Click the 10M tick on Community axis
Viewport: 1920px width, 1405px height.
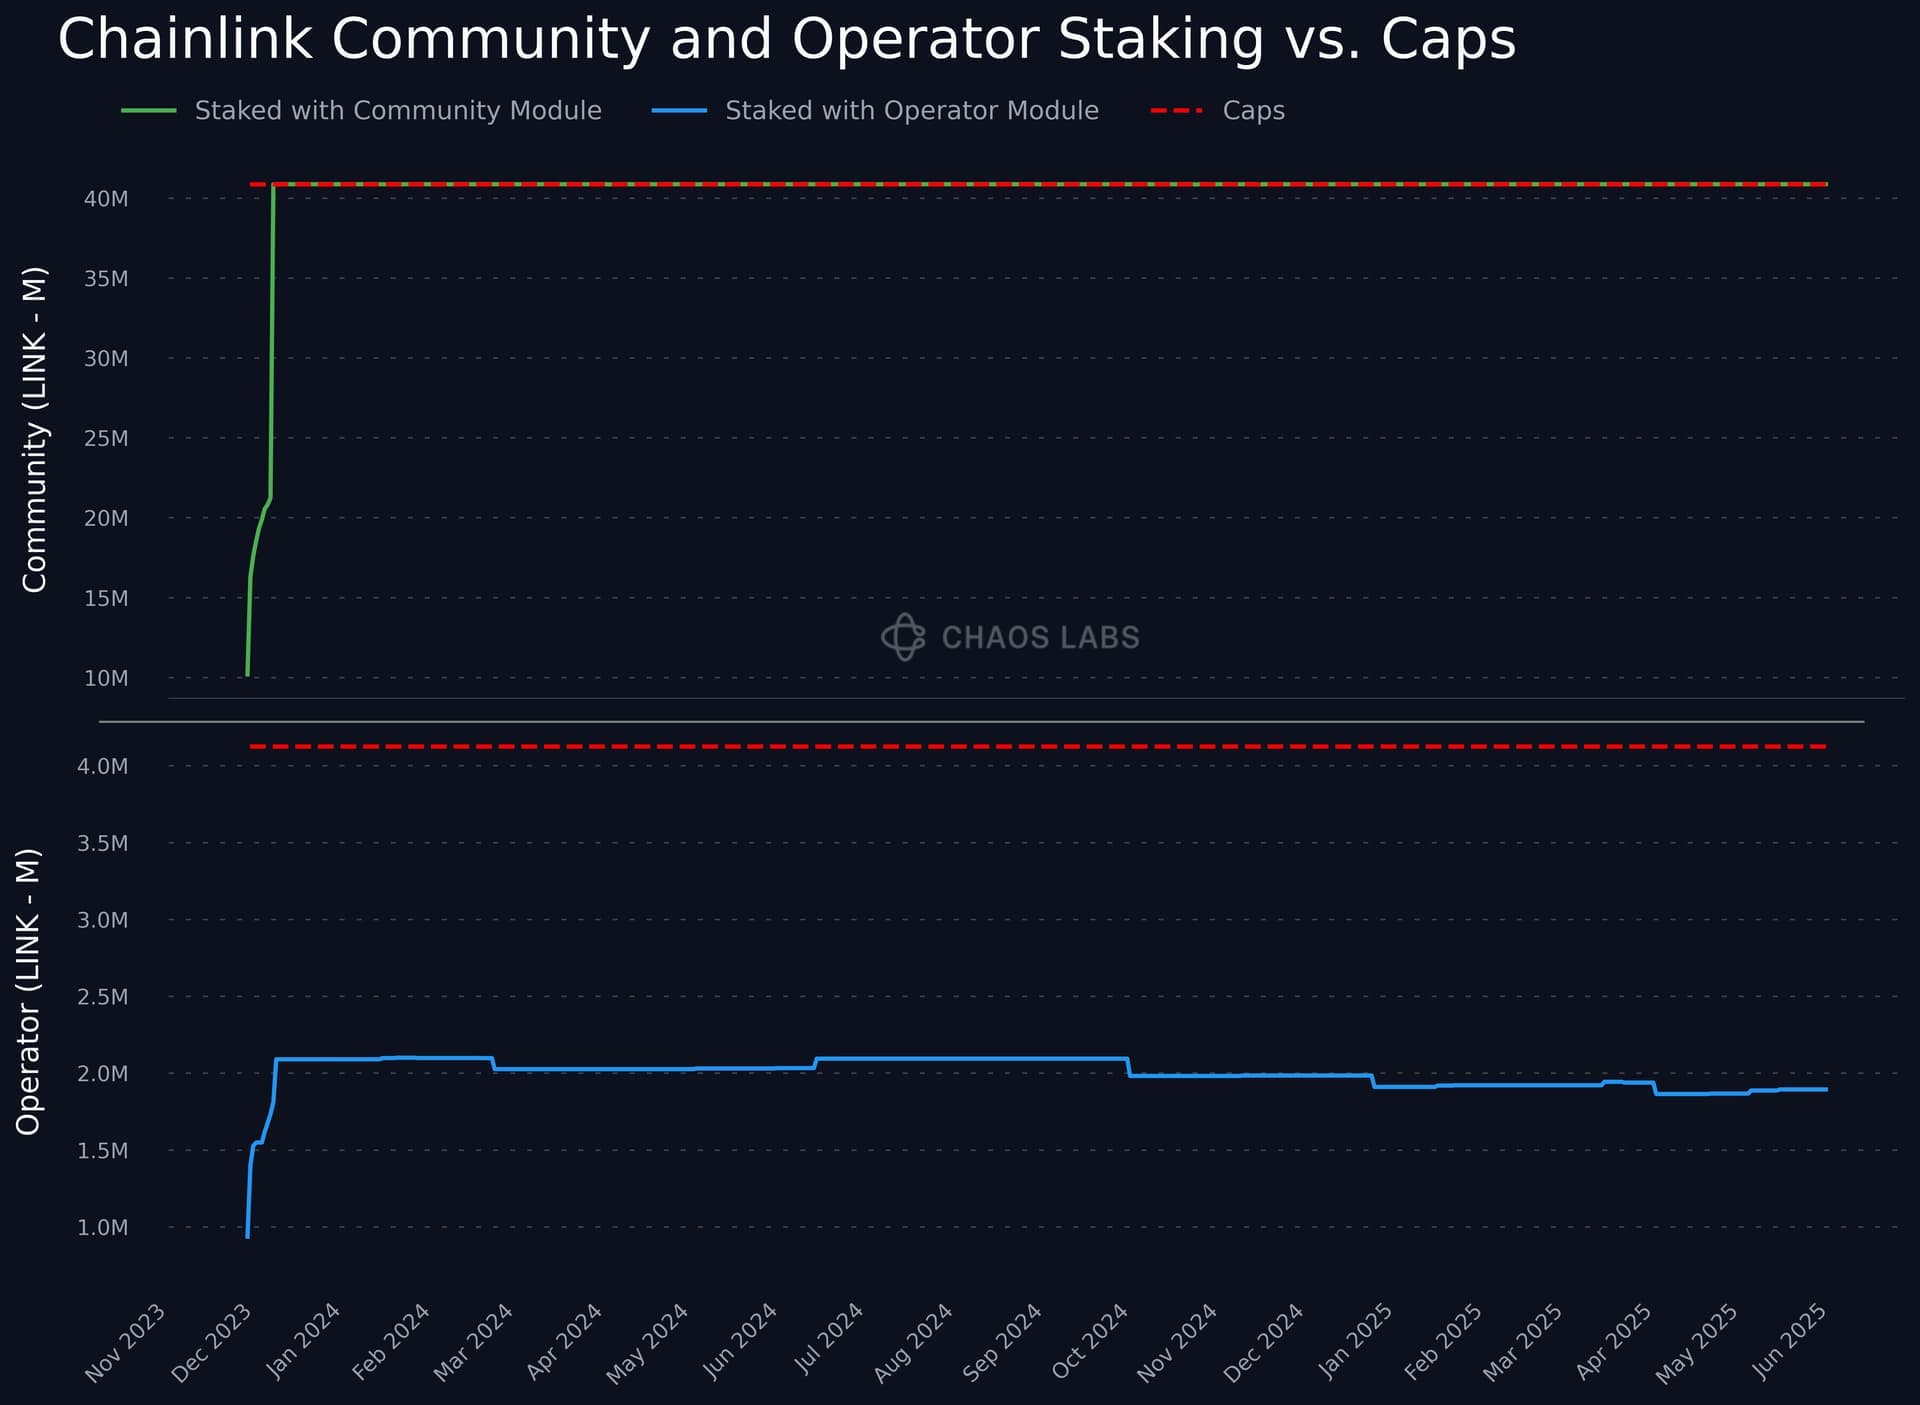[x=106, y=679]
